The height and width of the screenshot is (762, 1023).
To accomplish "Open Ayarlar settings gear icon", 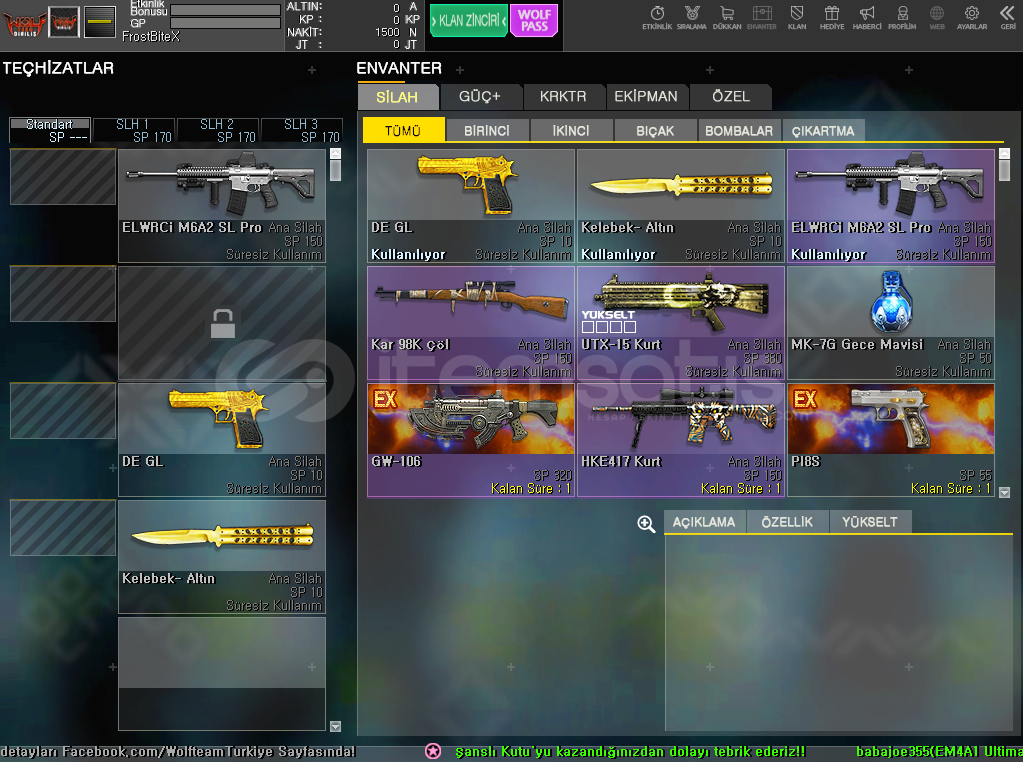I will tap(972, 16).
